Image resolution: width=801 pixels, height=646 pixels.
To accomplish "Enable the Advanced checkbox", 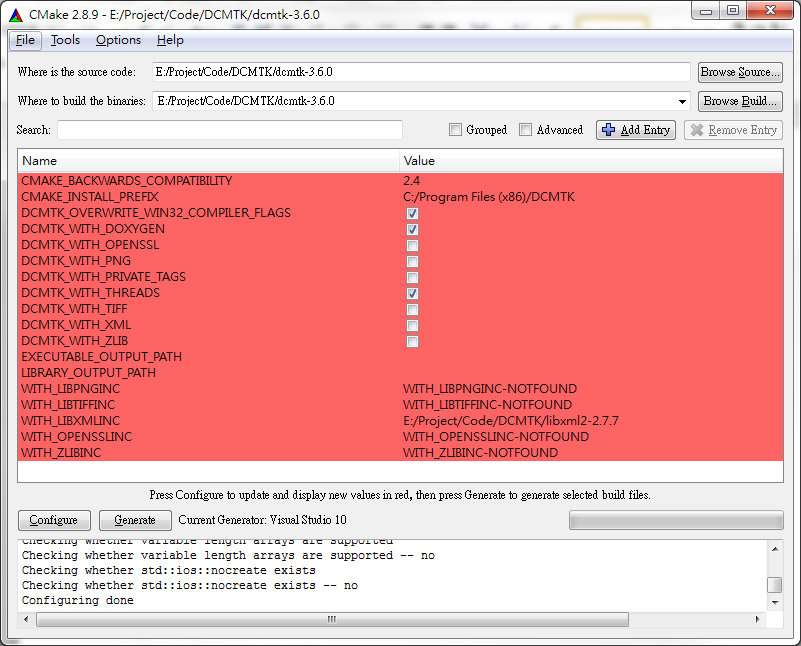I will point(525,130).
